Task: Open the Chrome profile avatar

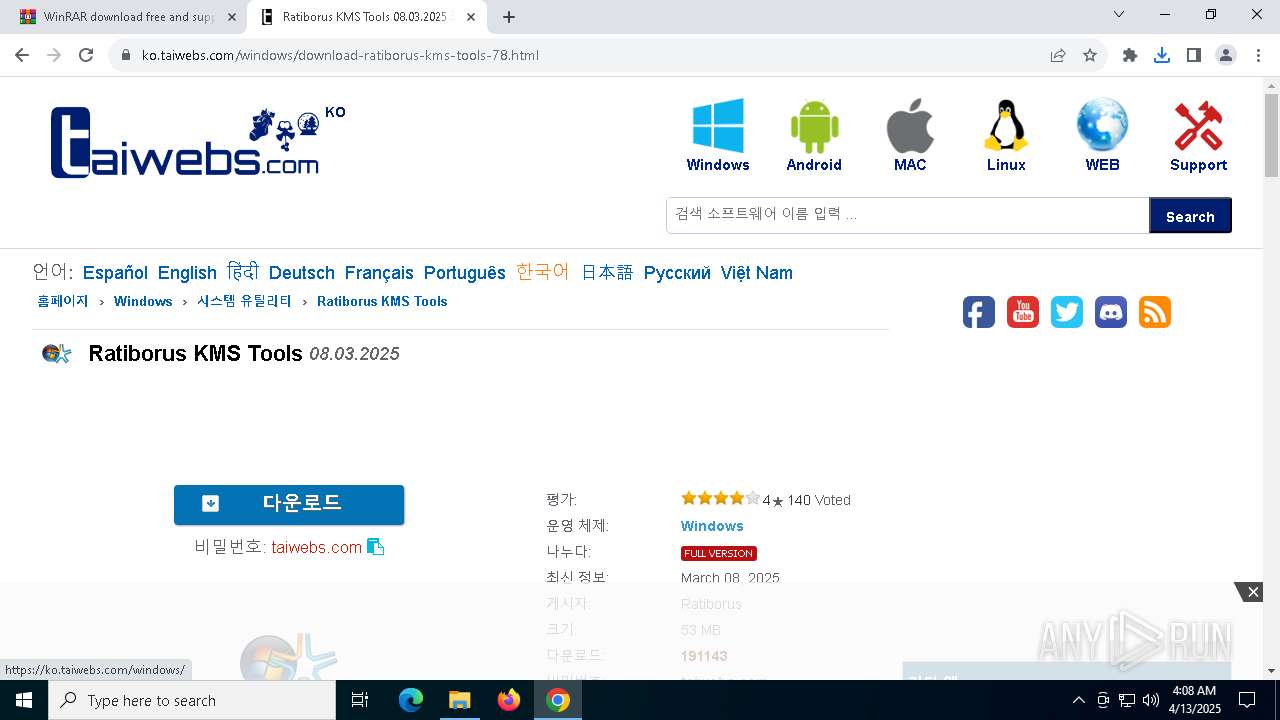Action: (1226, 55)
